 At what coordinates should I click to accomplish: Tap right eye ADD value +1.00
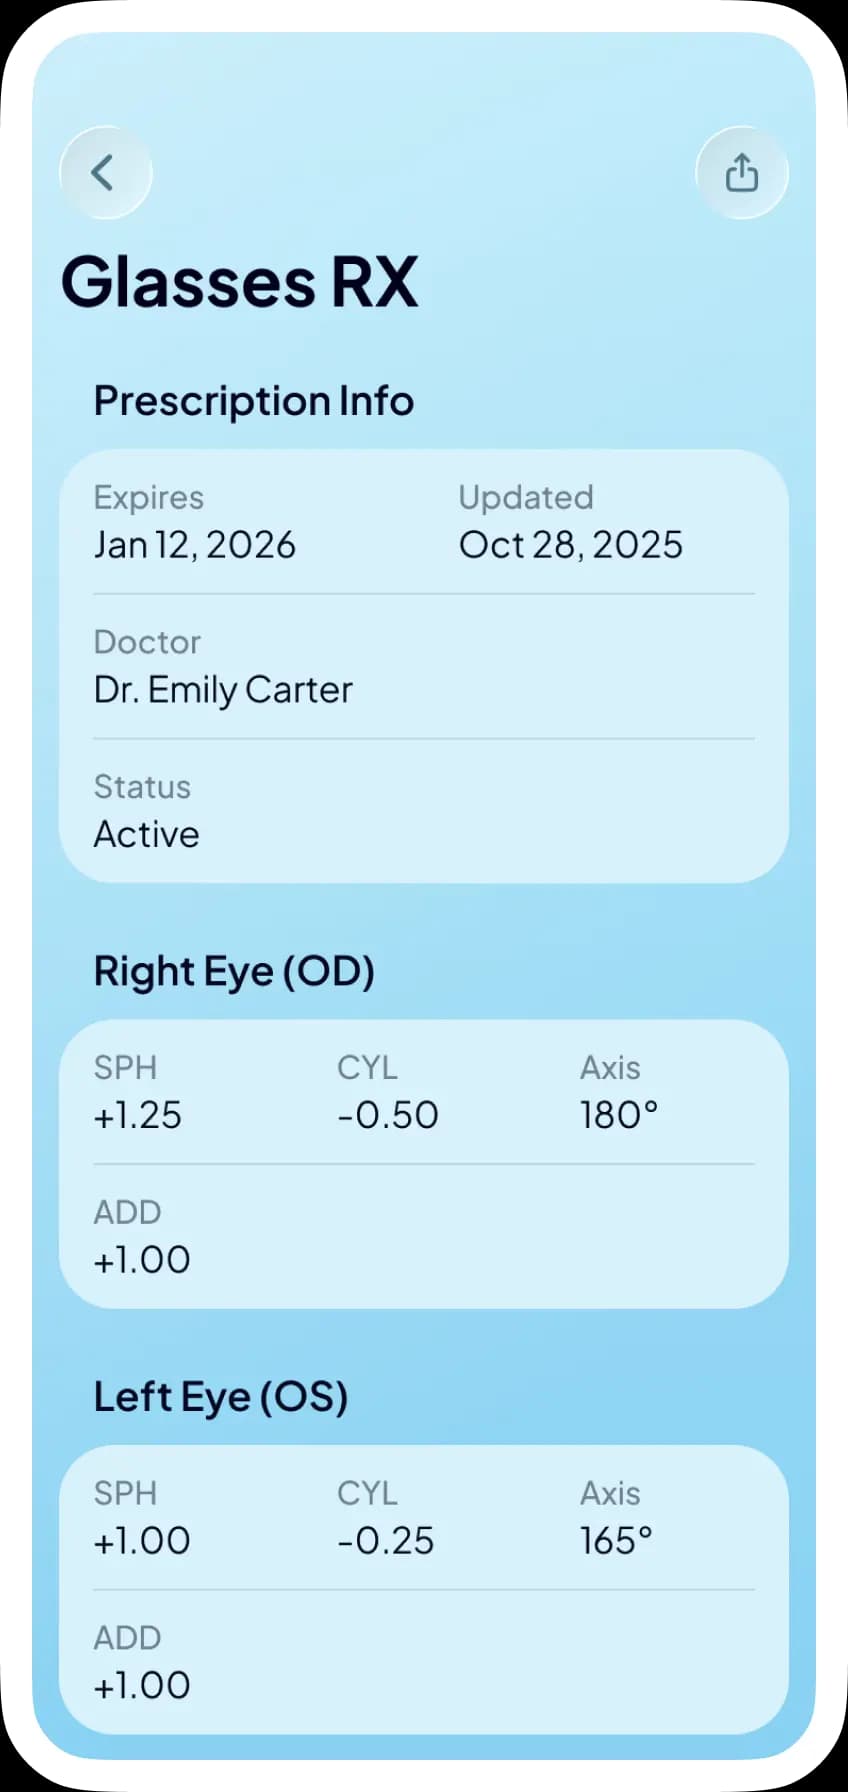[x=141, y=1260]
